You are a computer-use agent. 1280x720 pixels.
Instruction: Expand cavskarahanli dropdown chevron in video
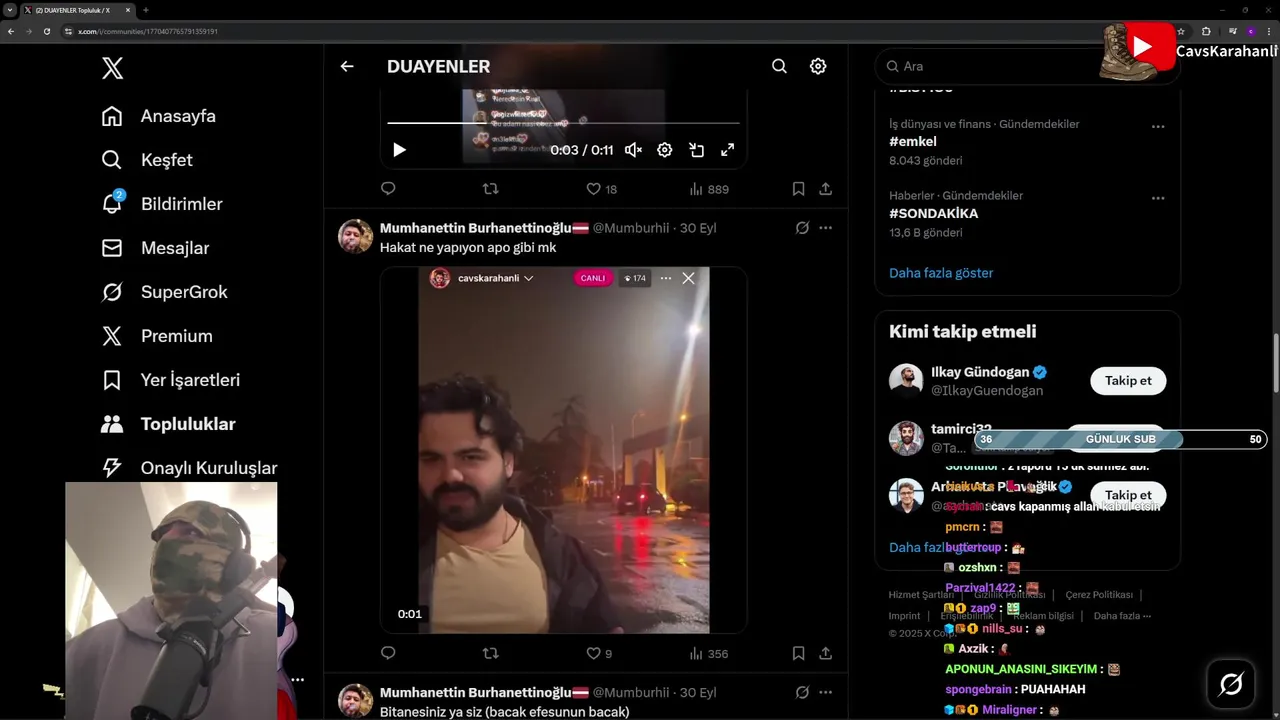coord(528,278)
